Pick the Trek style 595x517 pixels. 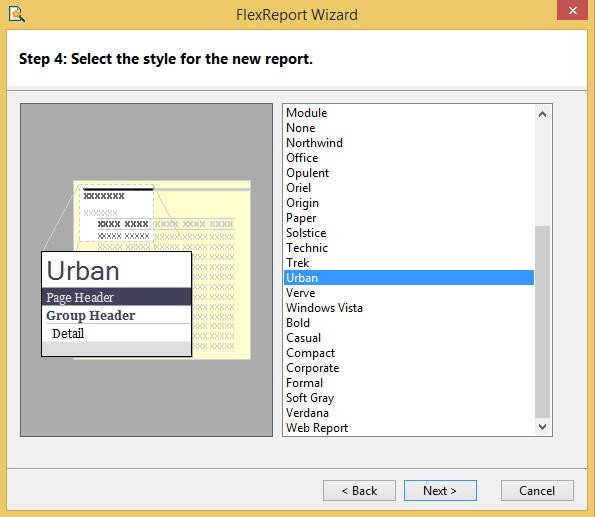409,263
